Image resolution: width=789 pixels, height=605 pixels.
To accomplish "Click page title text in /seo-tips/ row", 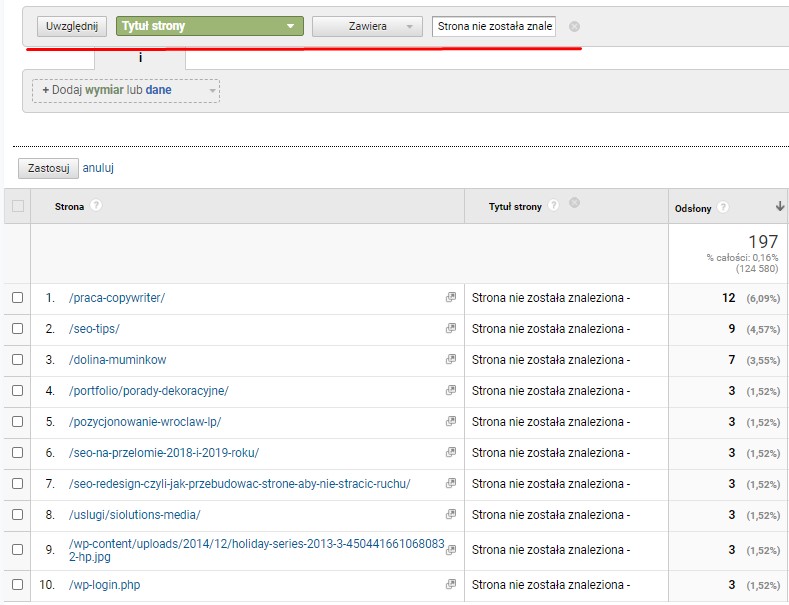I will tap(551, 329).
